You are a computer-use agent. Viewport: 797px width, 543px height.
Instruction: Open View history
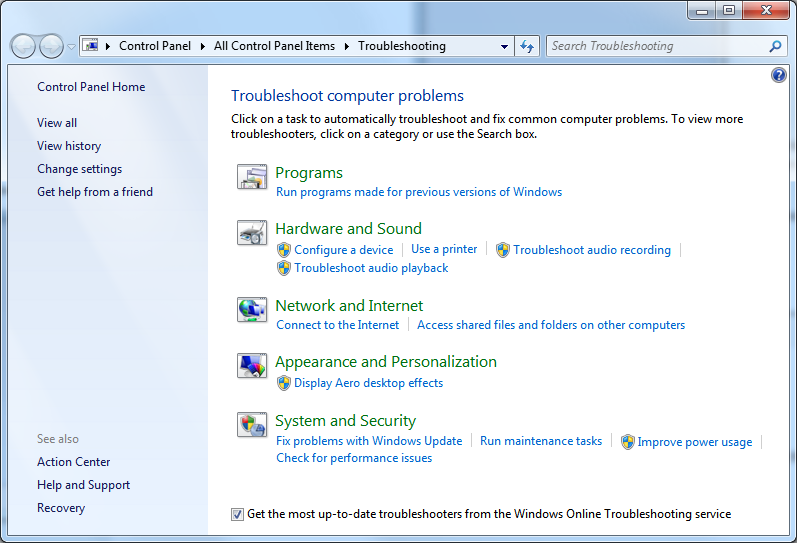(x=69, y=146)
